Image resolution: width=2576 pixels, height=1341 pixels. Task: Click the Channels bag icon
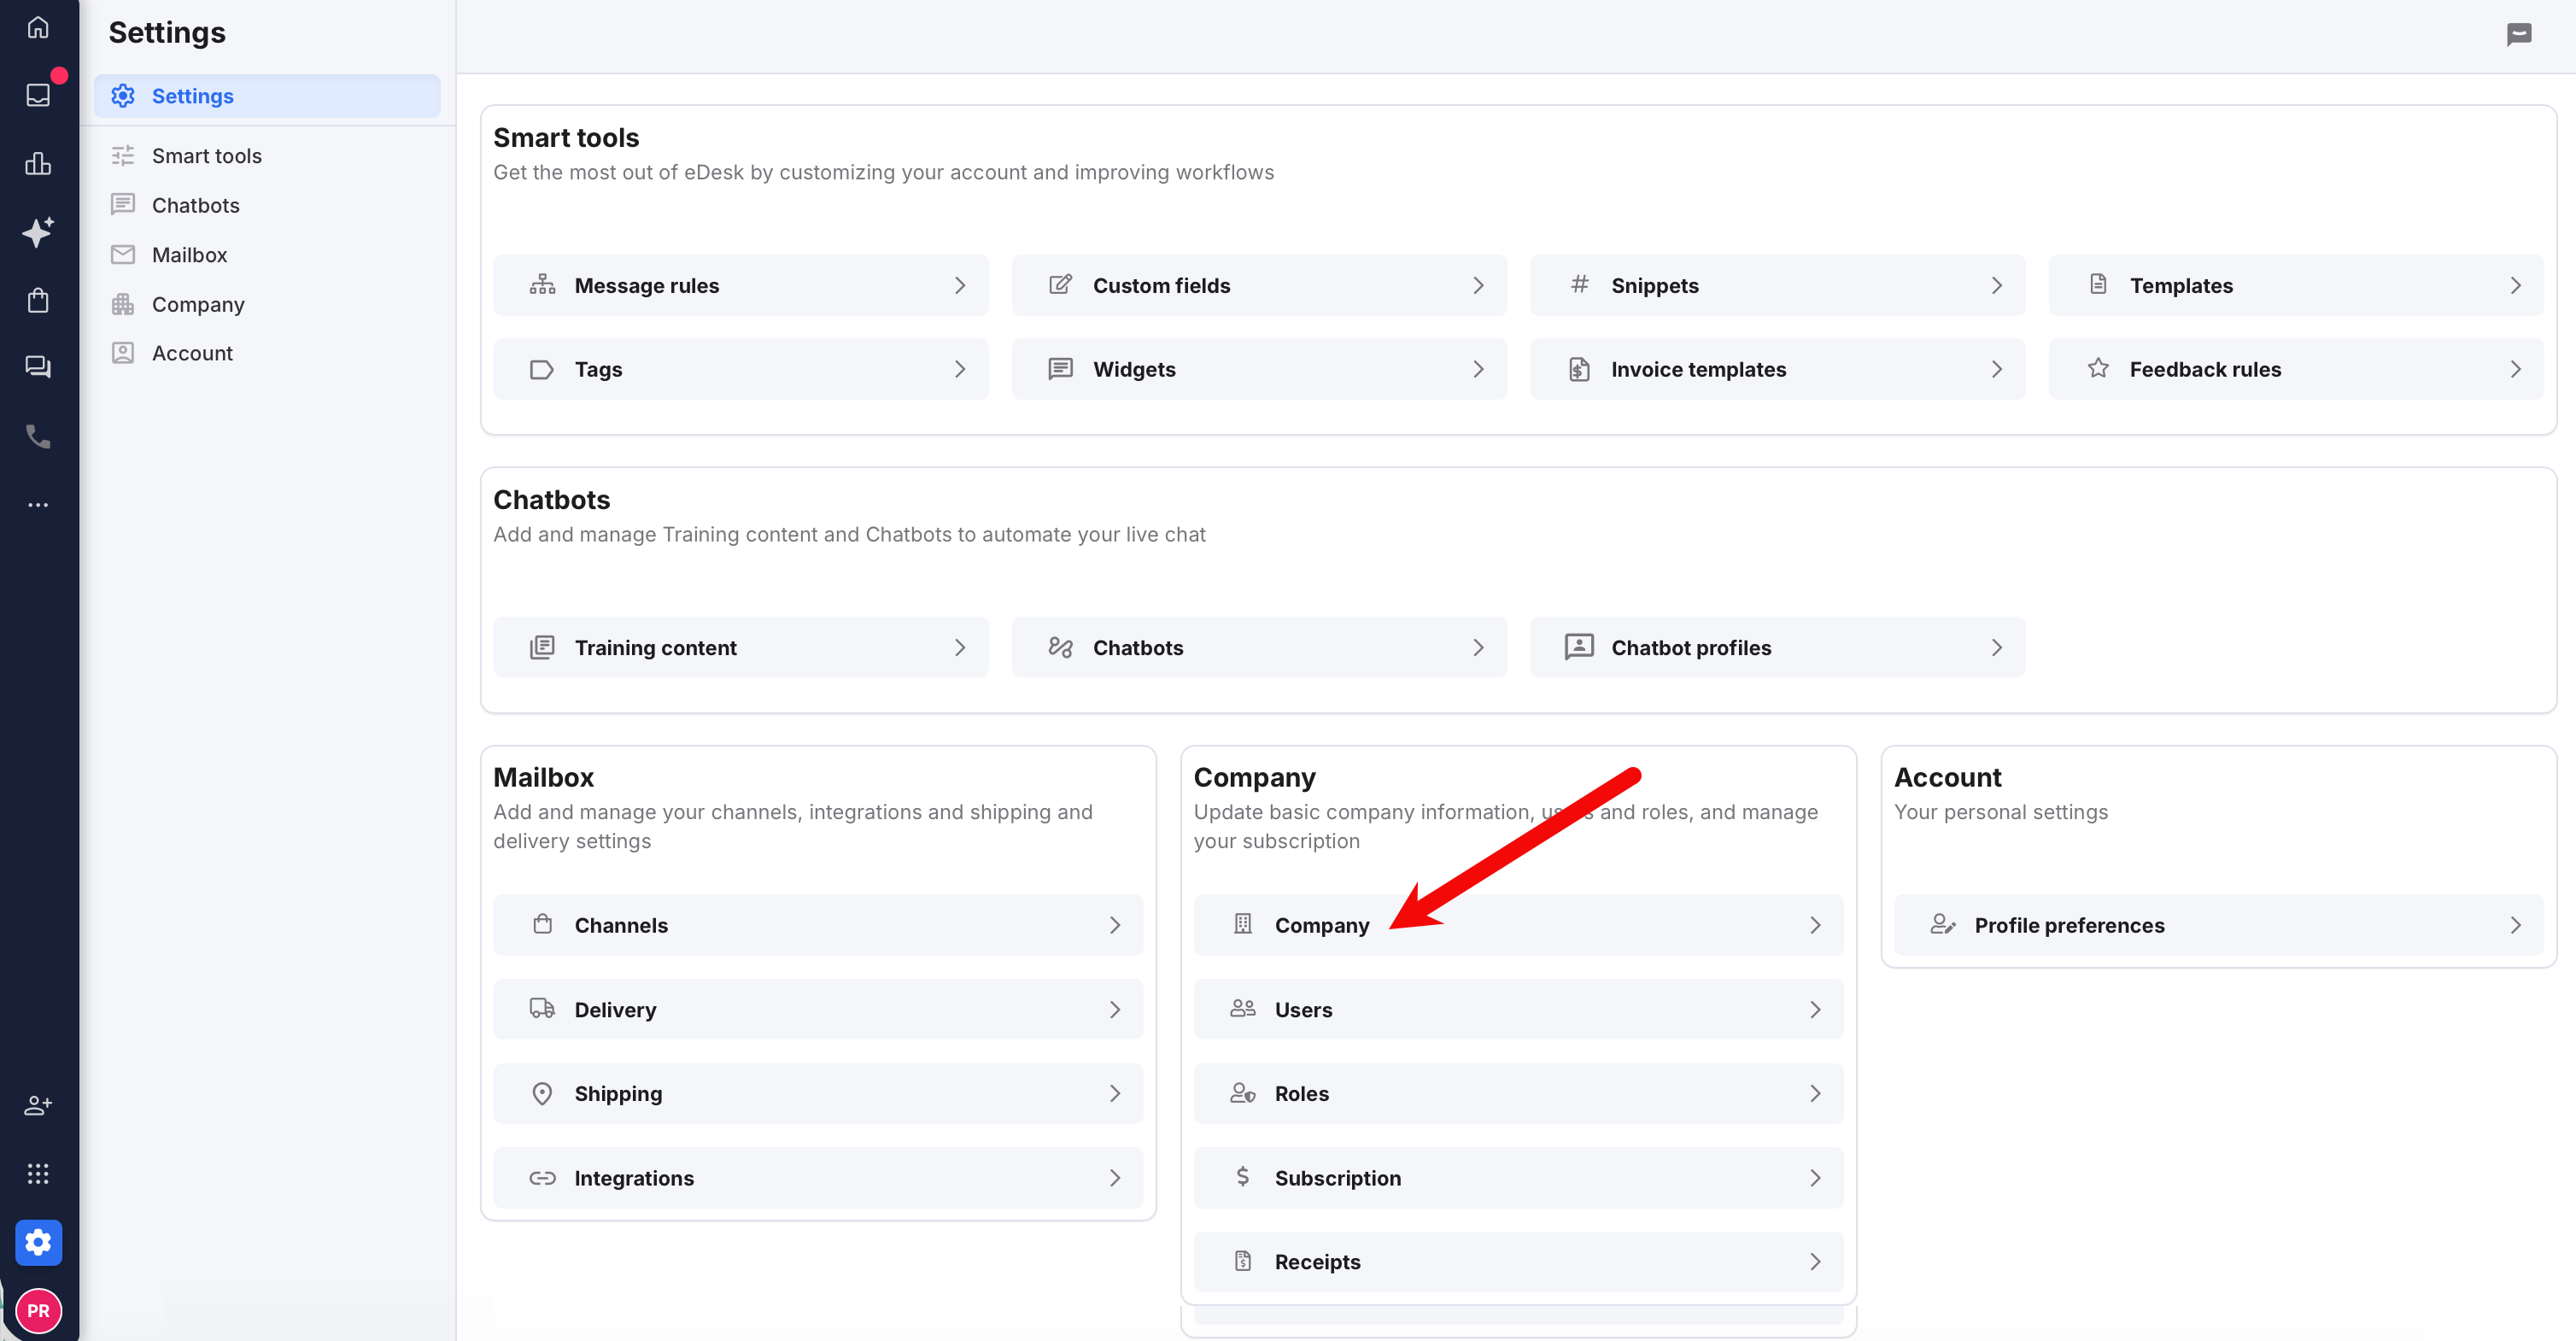(x=542, y=924)
